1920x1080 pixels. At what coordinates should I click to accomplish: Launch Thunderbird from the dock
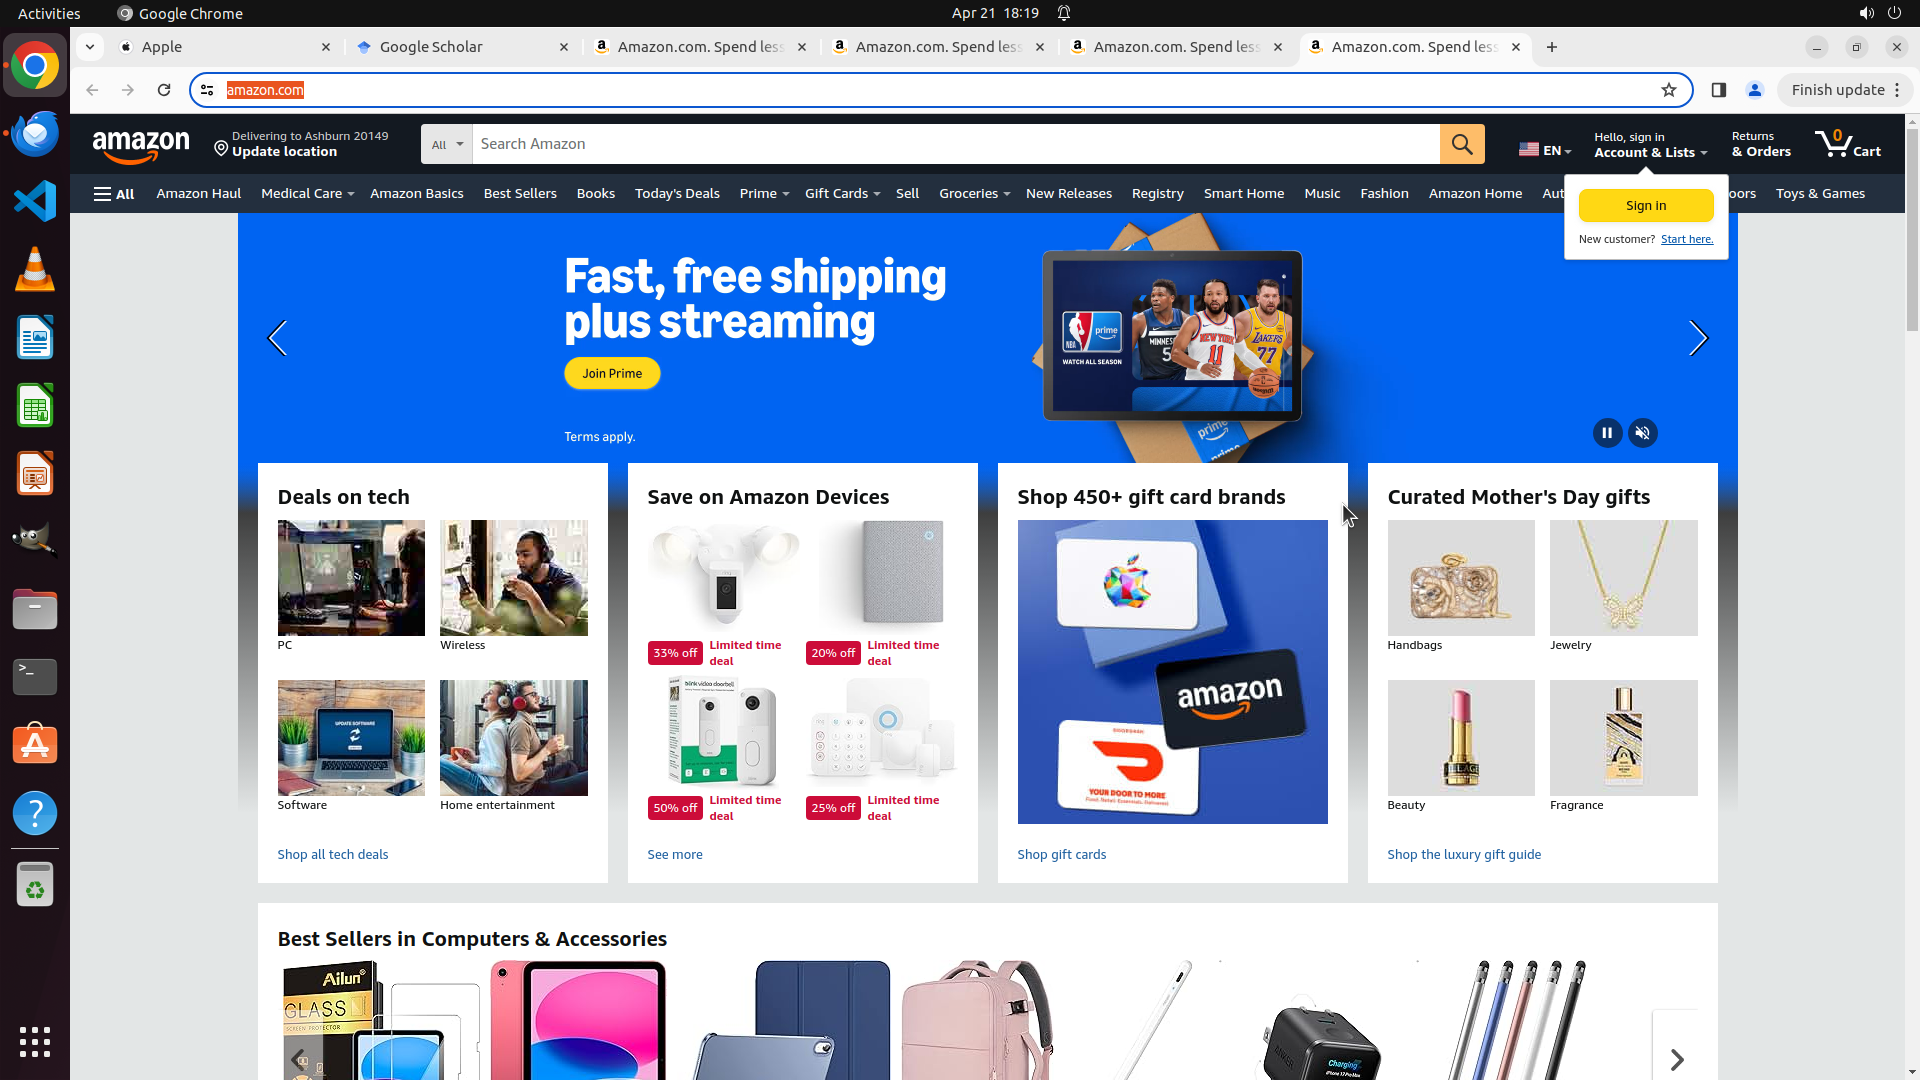[35, 133]
